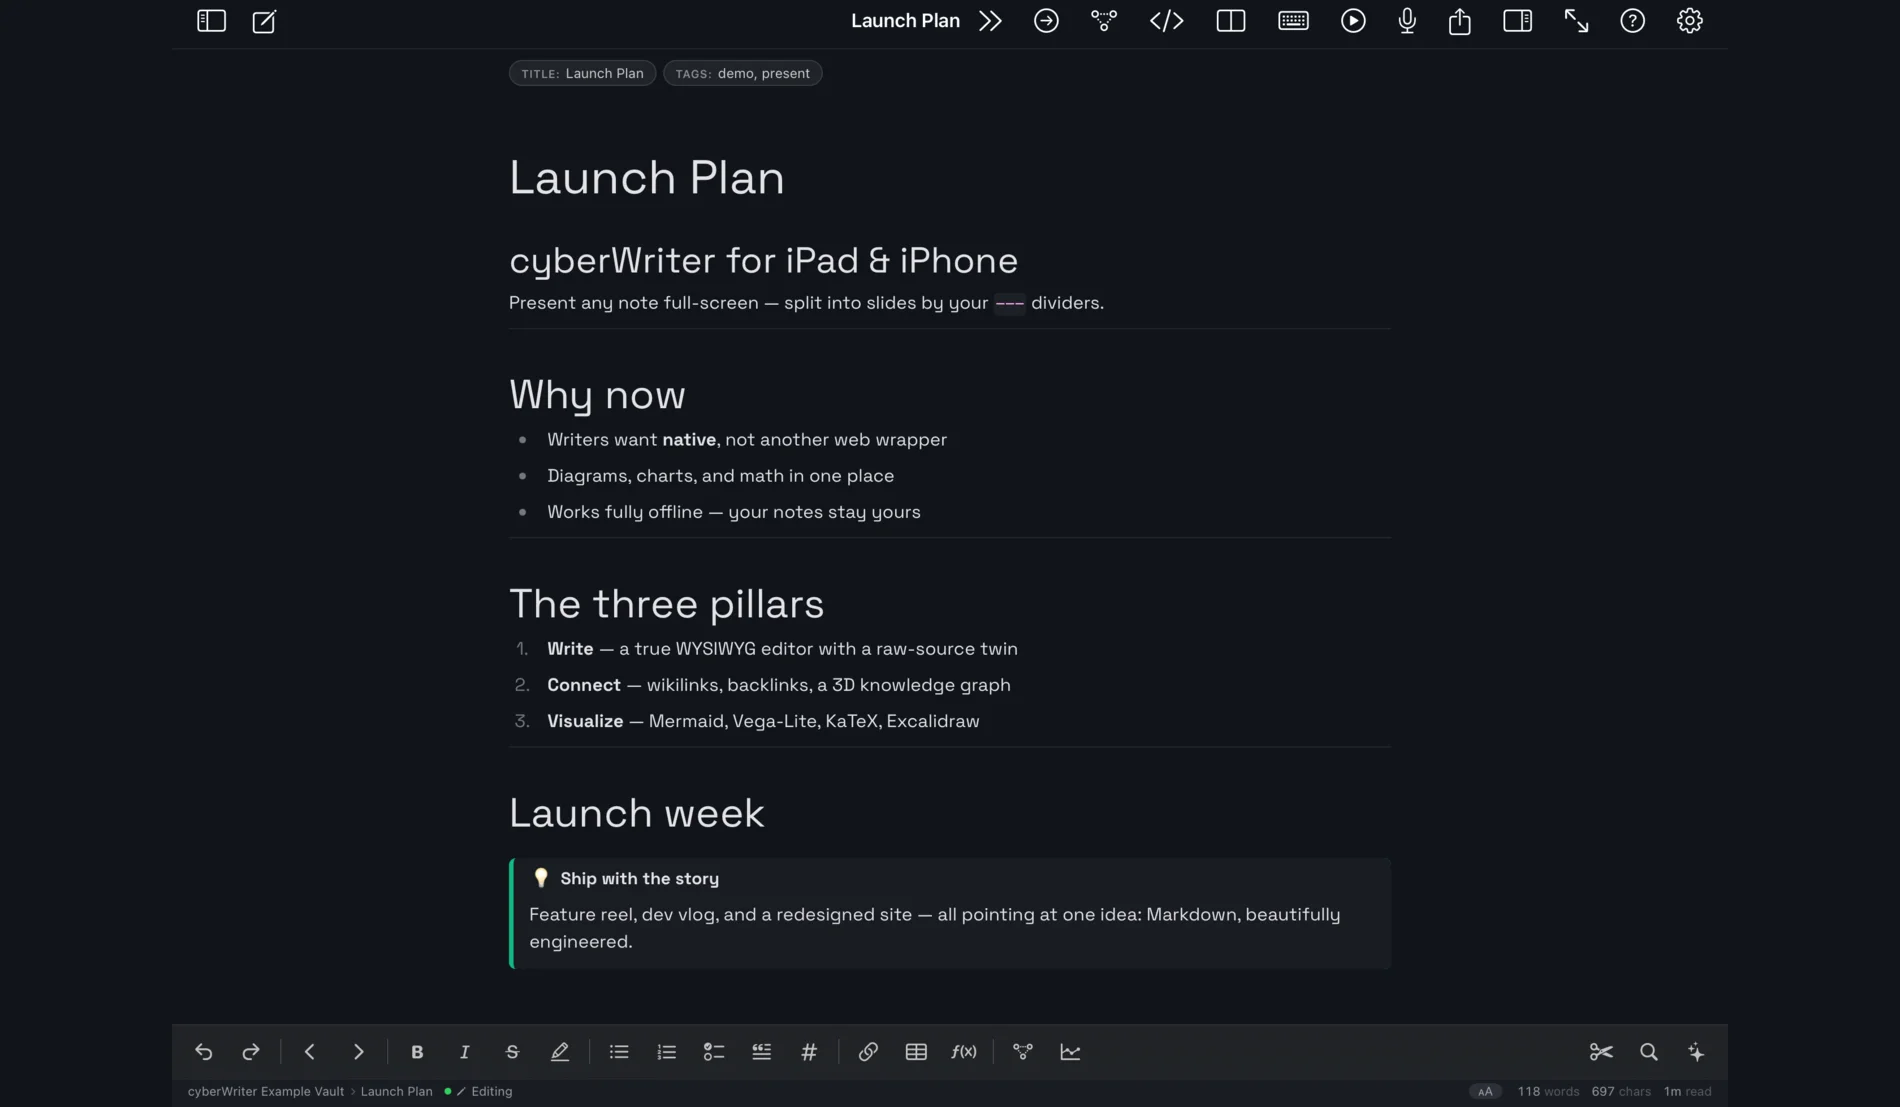Create a new note with compose icon
Image resolution: width=1900 pixels, height=1107 pixels.
(264, 21)
